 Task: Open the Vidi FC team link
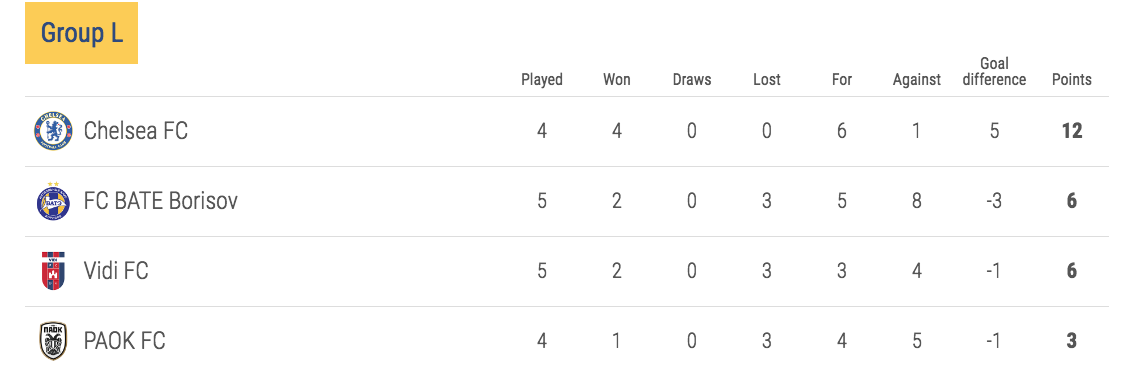pos(116,271)
